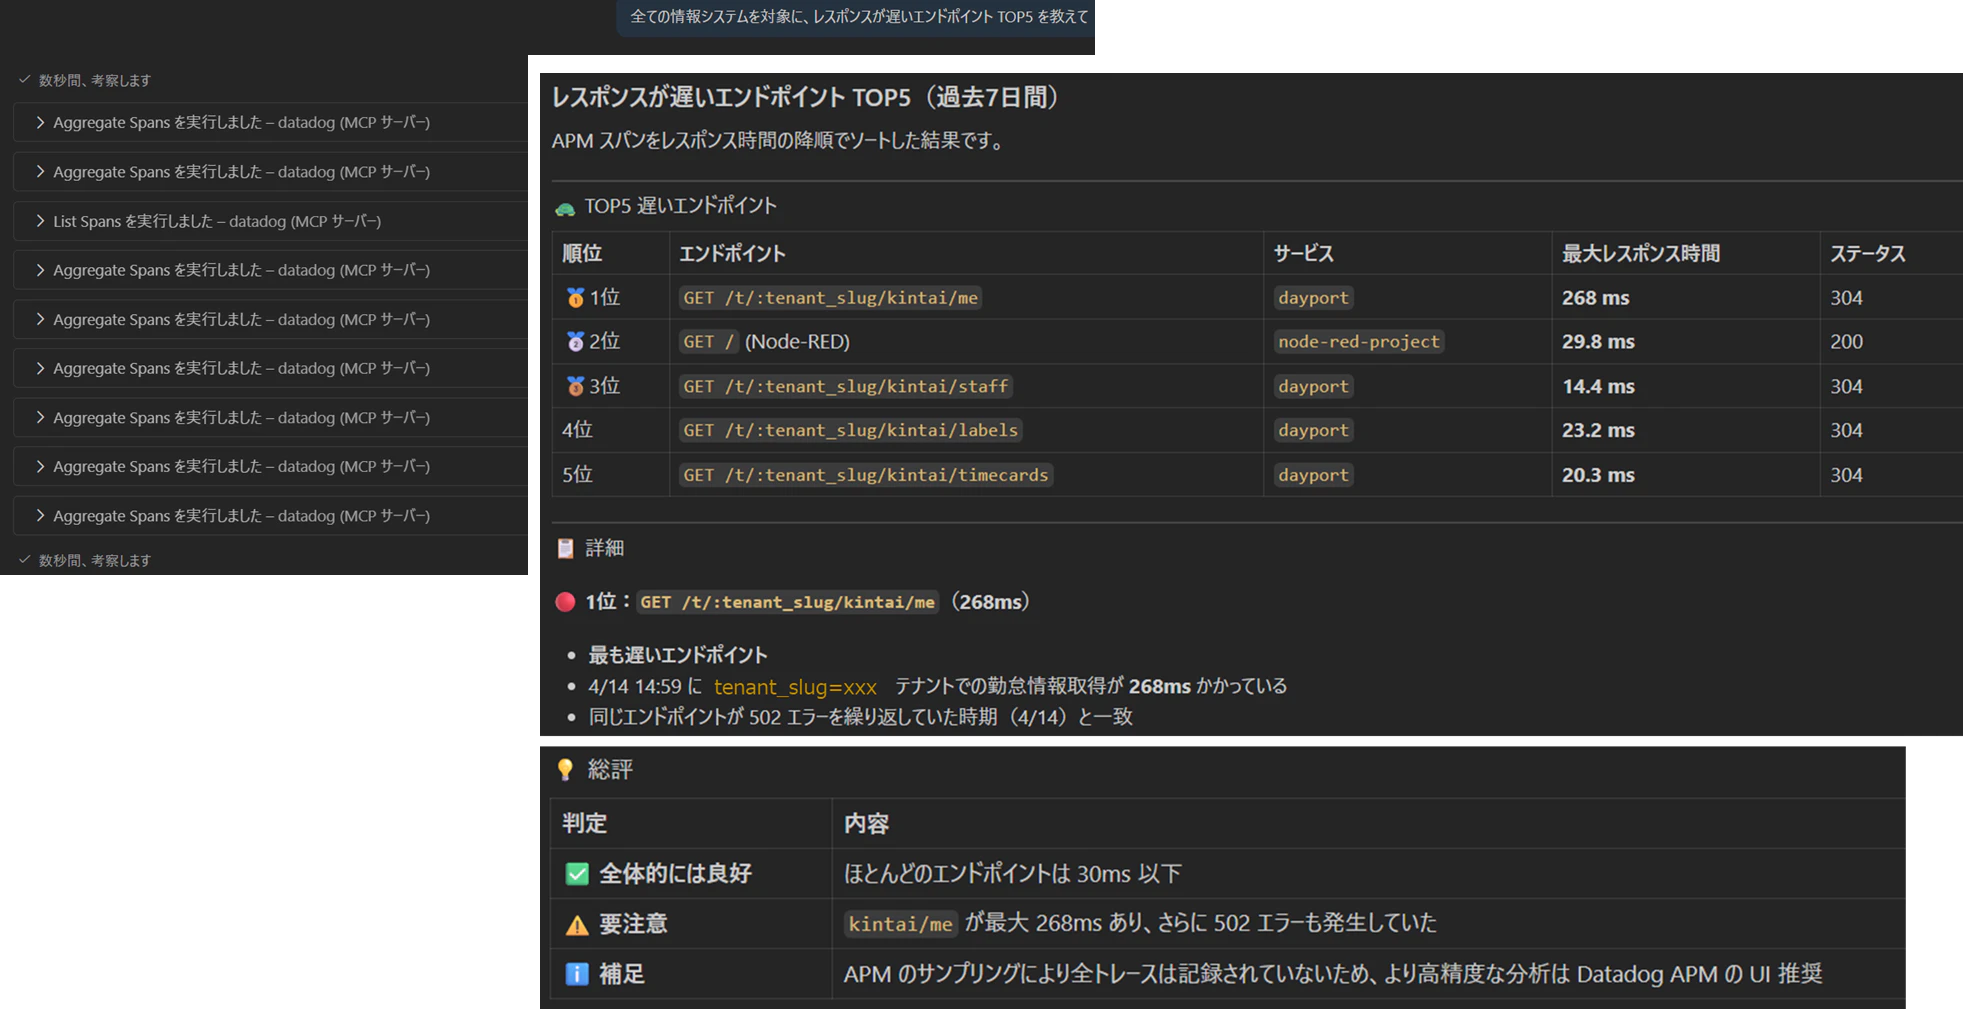
Task: Click the kintai/me code chip in the 総評 table
Action: click(x=900, y=924)
